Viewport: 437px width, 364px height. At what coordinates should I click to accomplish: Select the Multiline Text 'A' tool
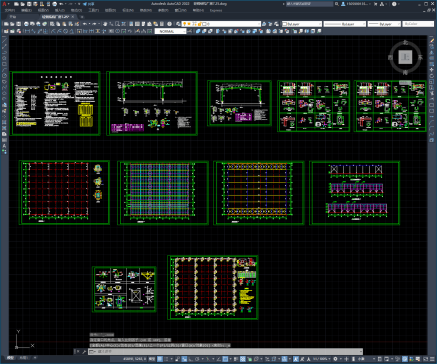tap(4, 146)
